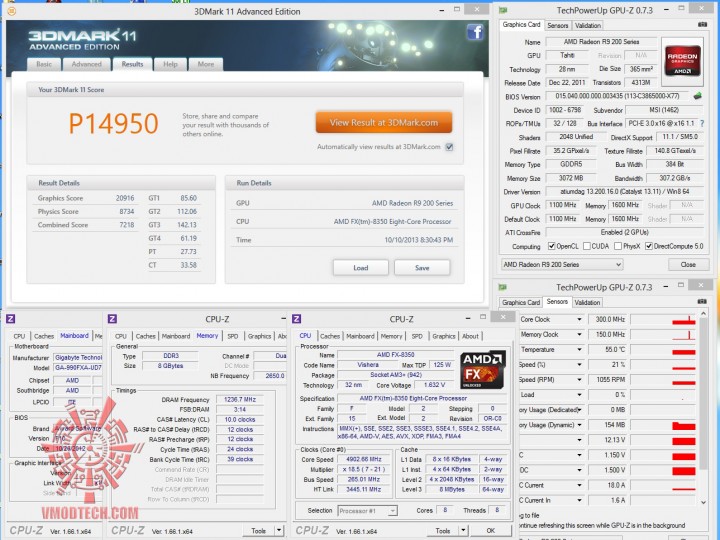Click the bus interface question mark icon
Image resolution: width=720 pixels, height=540 pixels.
click(x=702, y=124)
